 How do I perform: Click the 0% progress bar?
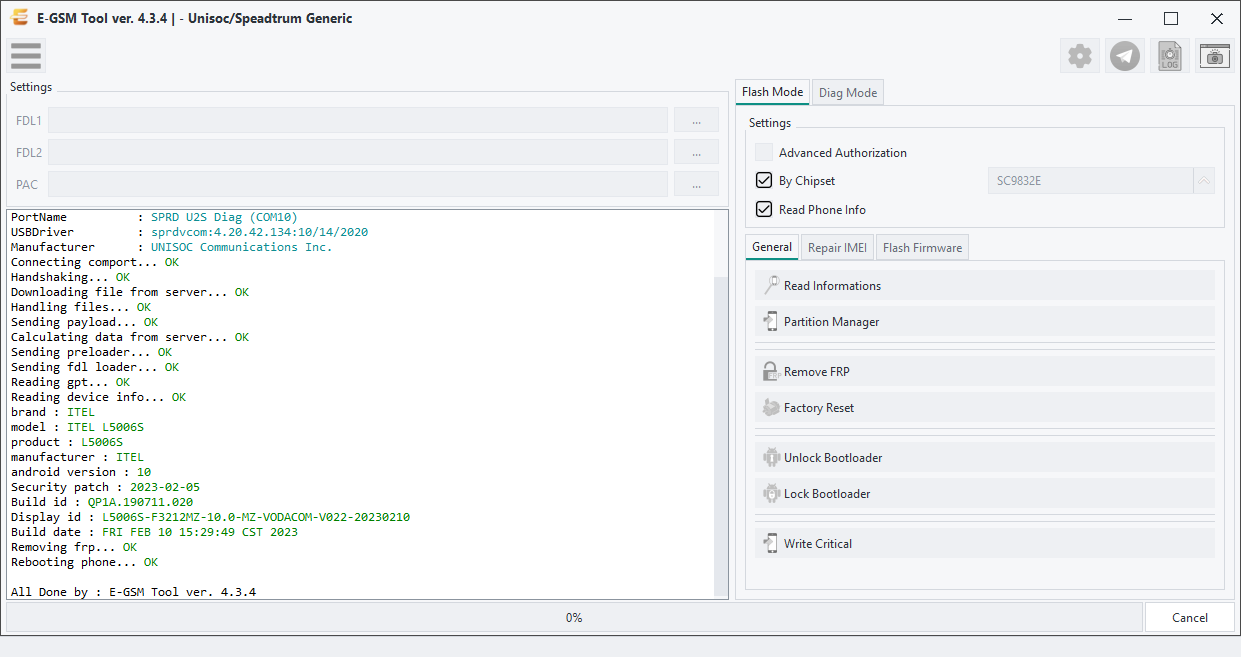coord(574,617)
